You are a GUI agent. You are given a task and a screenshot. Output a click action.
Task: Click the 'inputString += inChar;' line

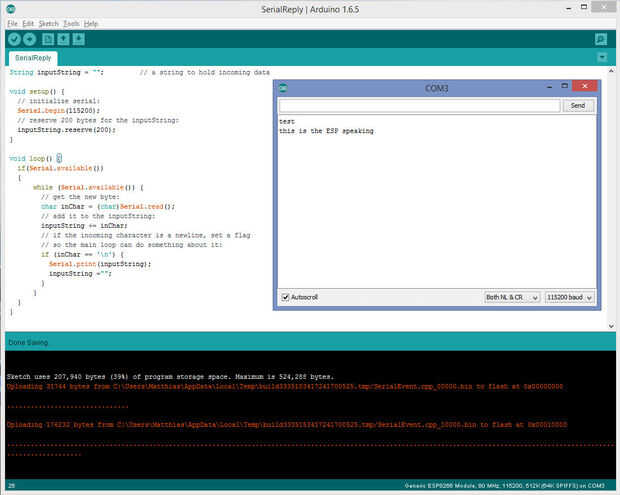click(x=84, y=226)
